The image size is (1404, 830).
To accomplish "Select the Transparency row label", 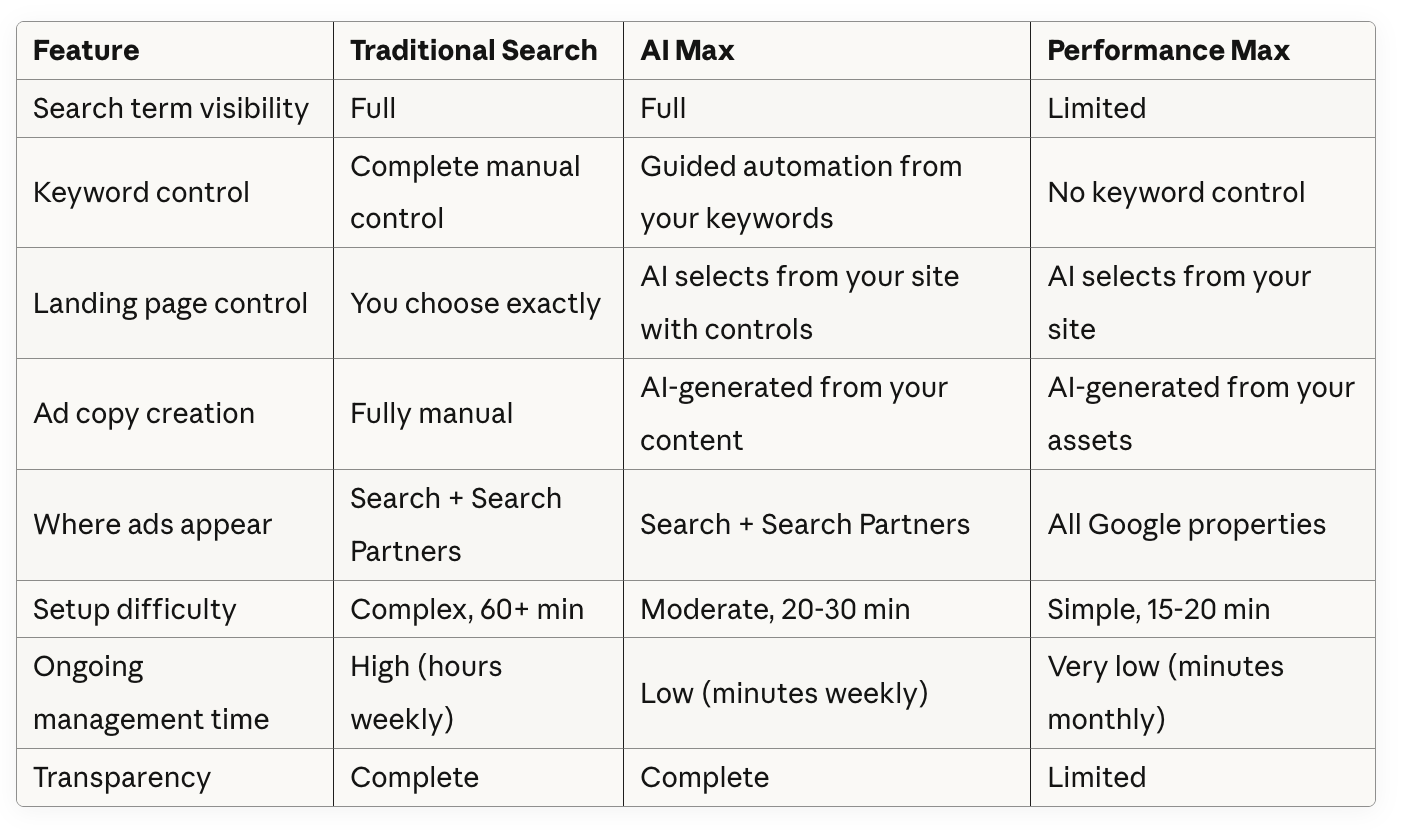I will tap(122, 778).
